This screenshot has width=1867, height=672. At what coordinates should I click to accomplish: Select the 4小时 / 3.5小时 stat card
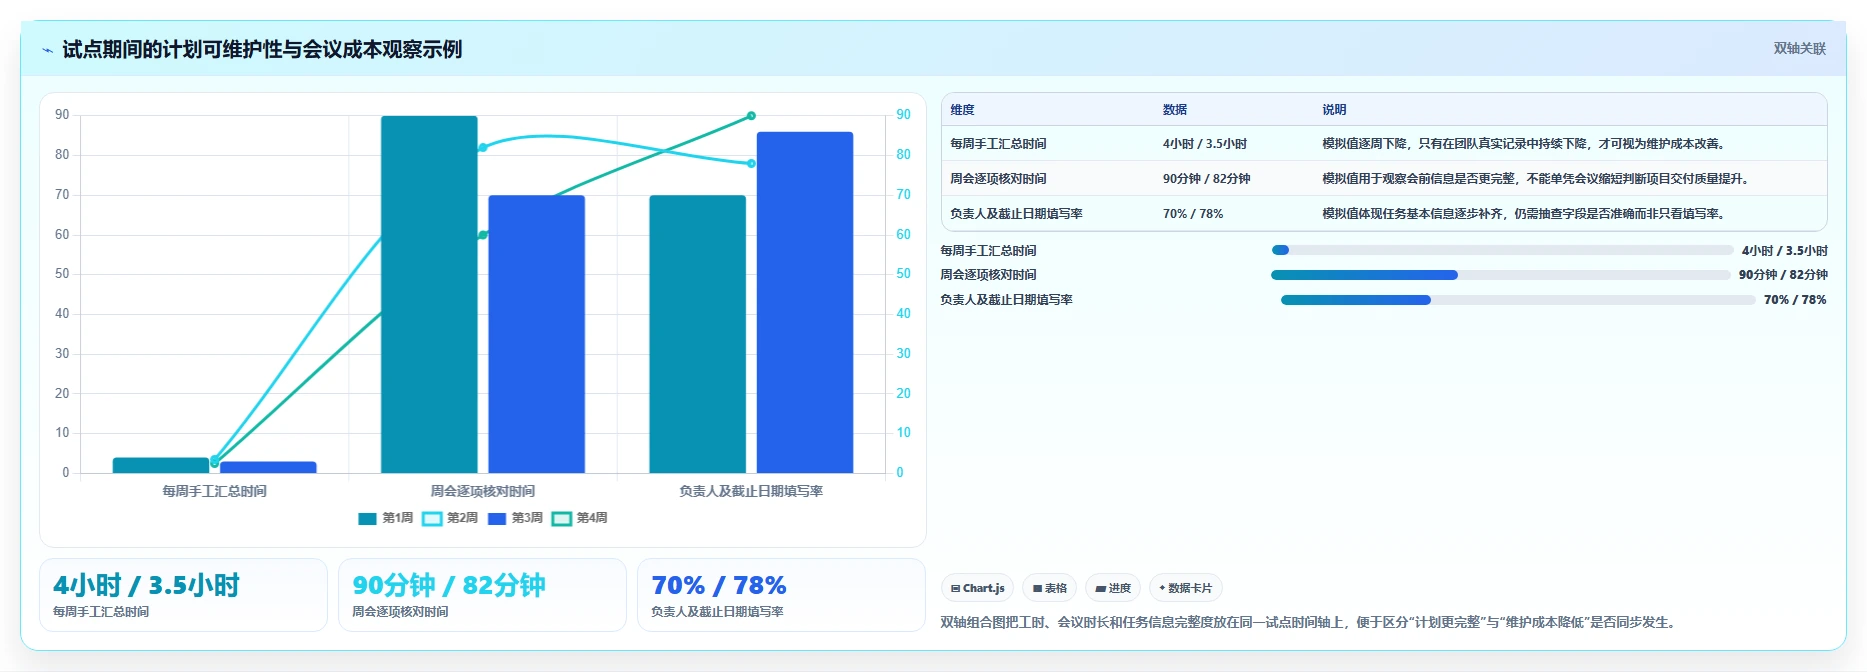[x=183, y=595]
